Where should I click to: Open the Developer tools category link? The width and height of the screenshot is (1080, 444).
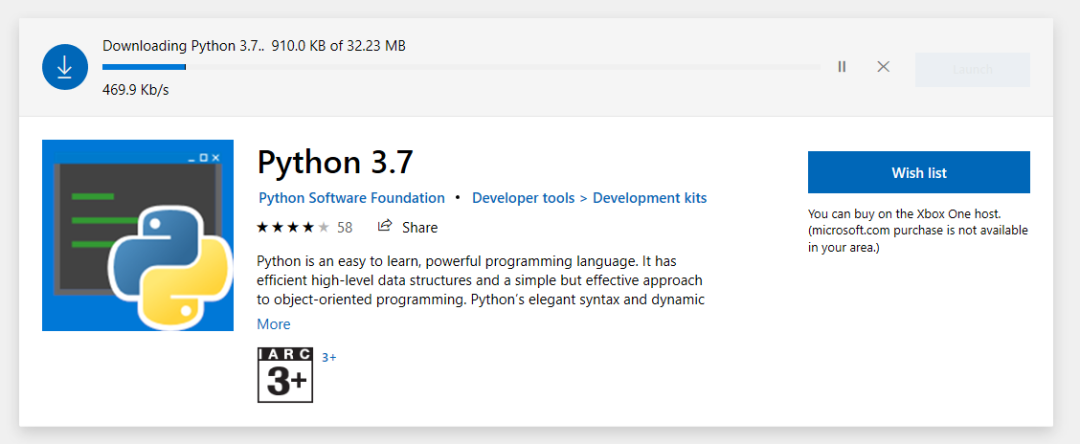523,198
